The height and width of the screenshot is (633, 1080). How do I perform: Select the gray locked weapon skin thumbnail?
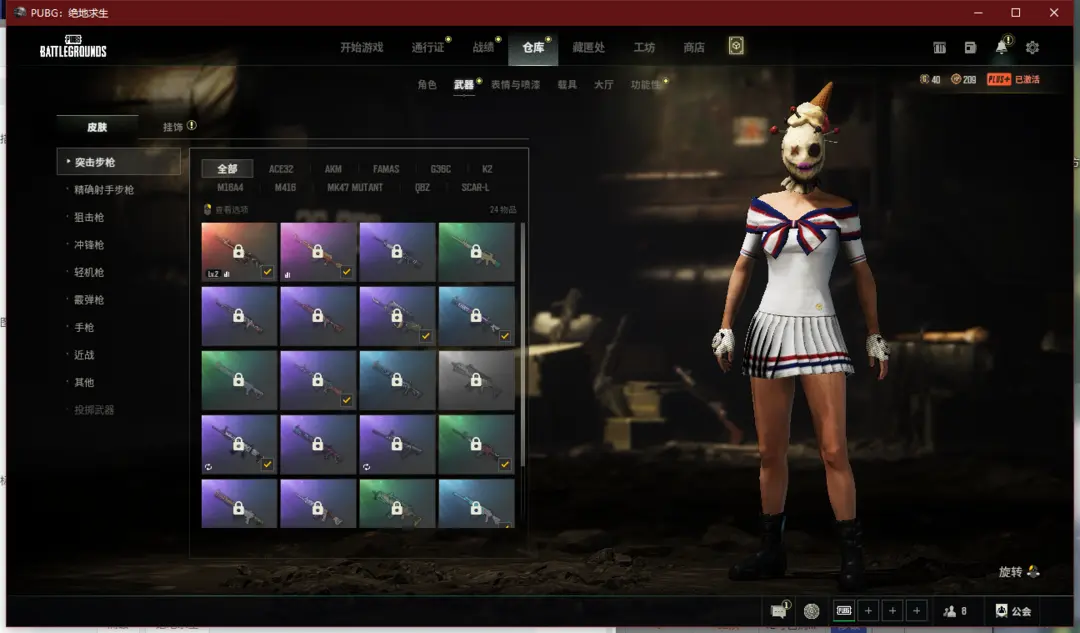click(x=476, y=380)
